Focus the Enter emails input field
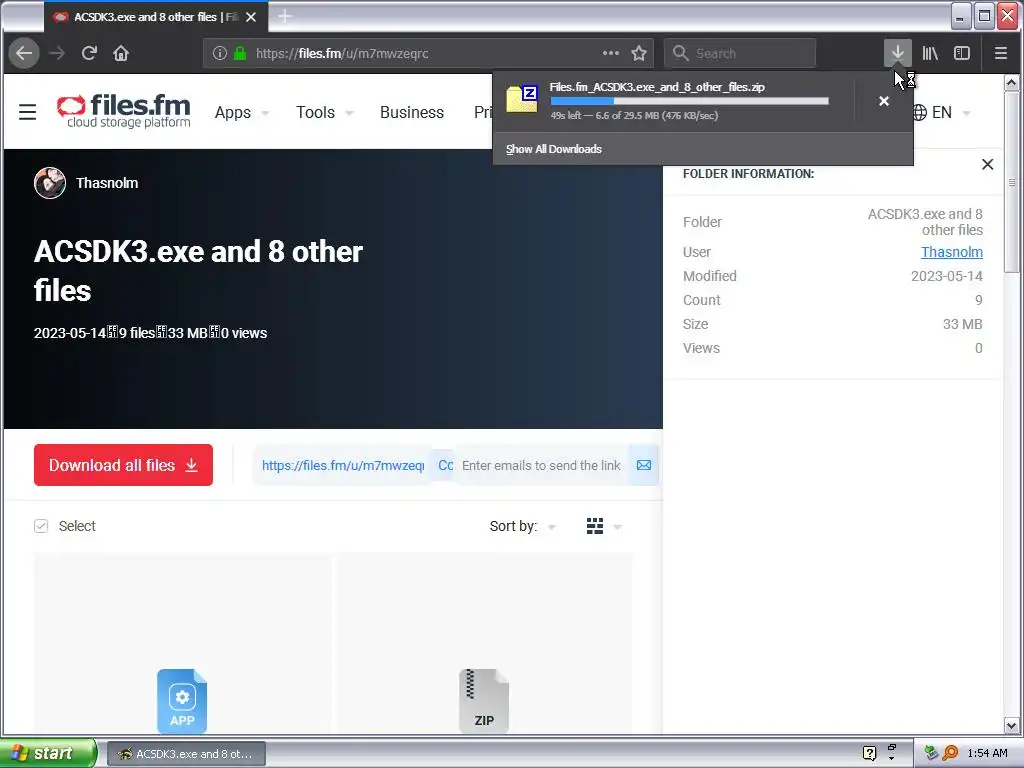 pos(541,465)
